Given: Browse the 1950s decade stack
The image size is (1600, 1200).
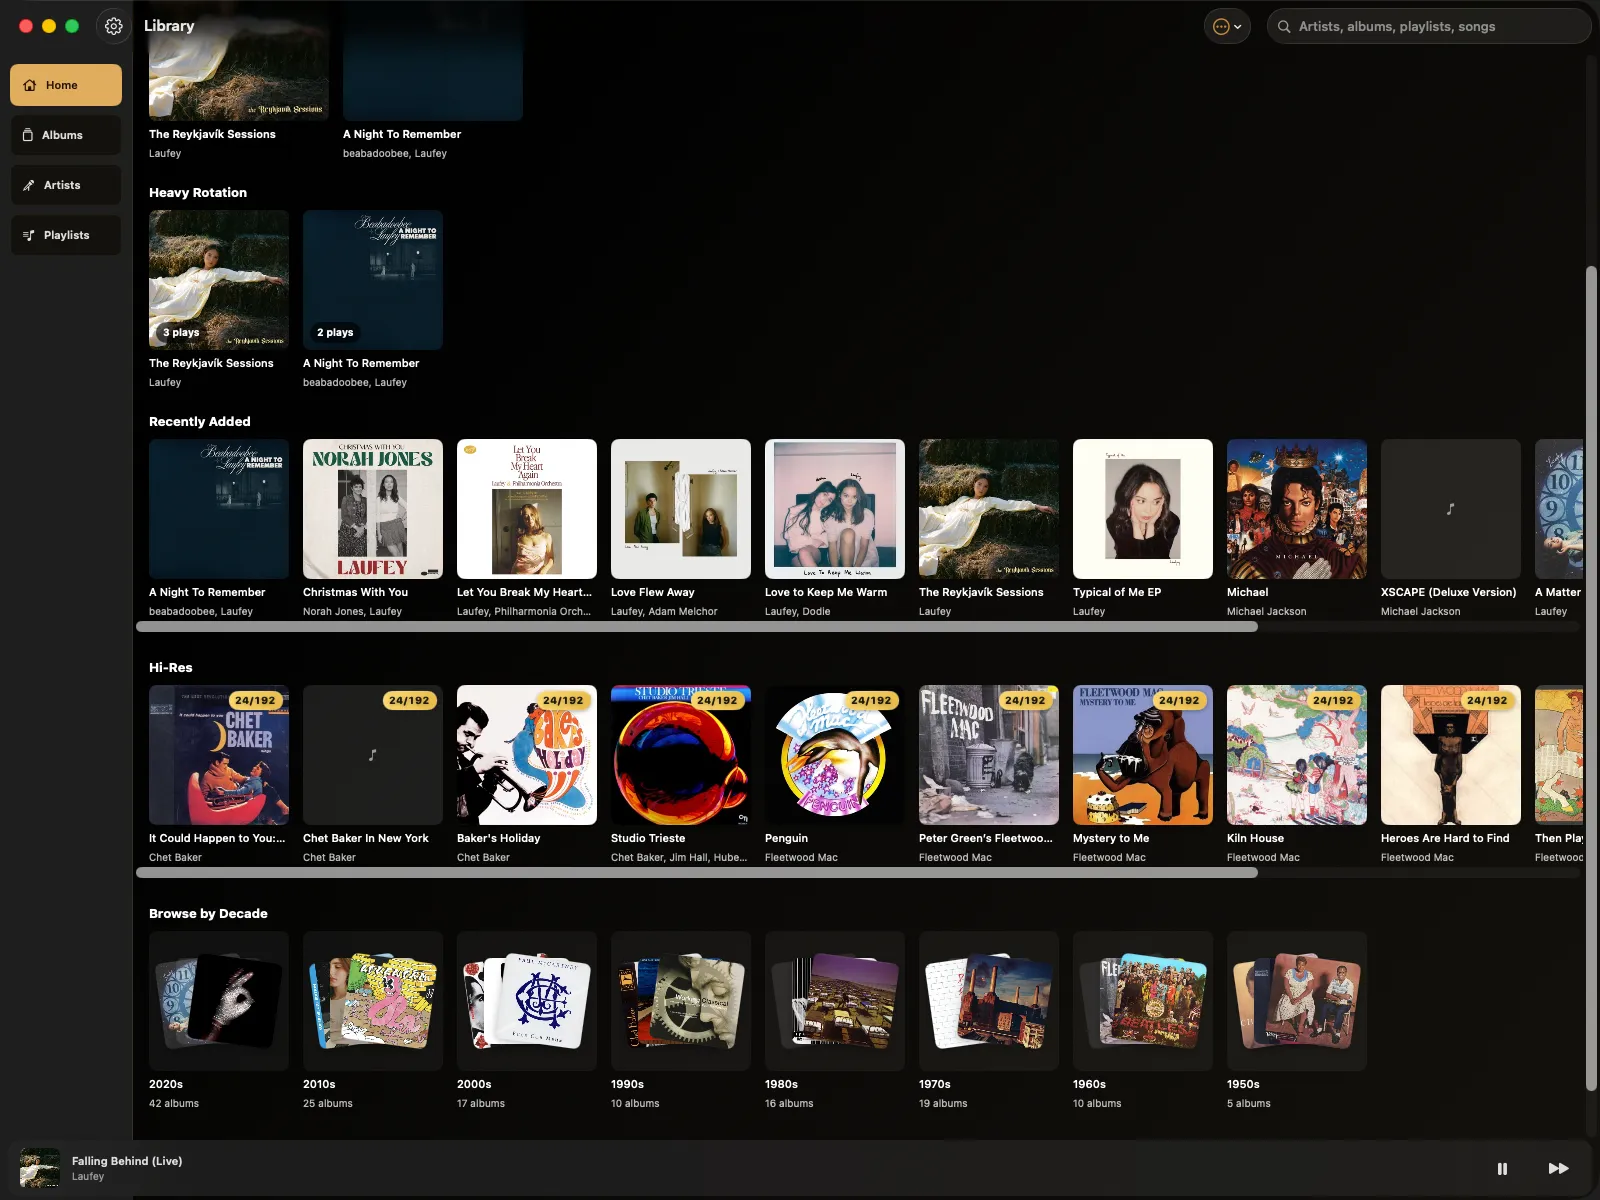Looking at the screenshot, I should (x=1297, y=1001).
